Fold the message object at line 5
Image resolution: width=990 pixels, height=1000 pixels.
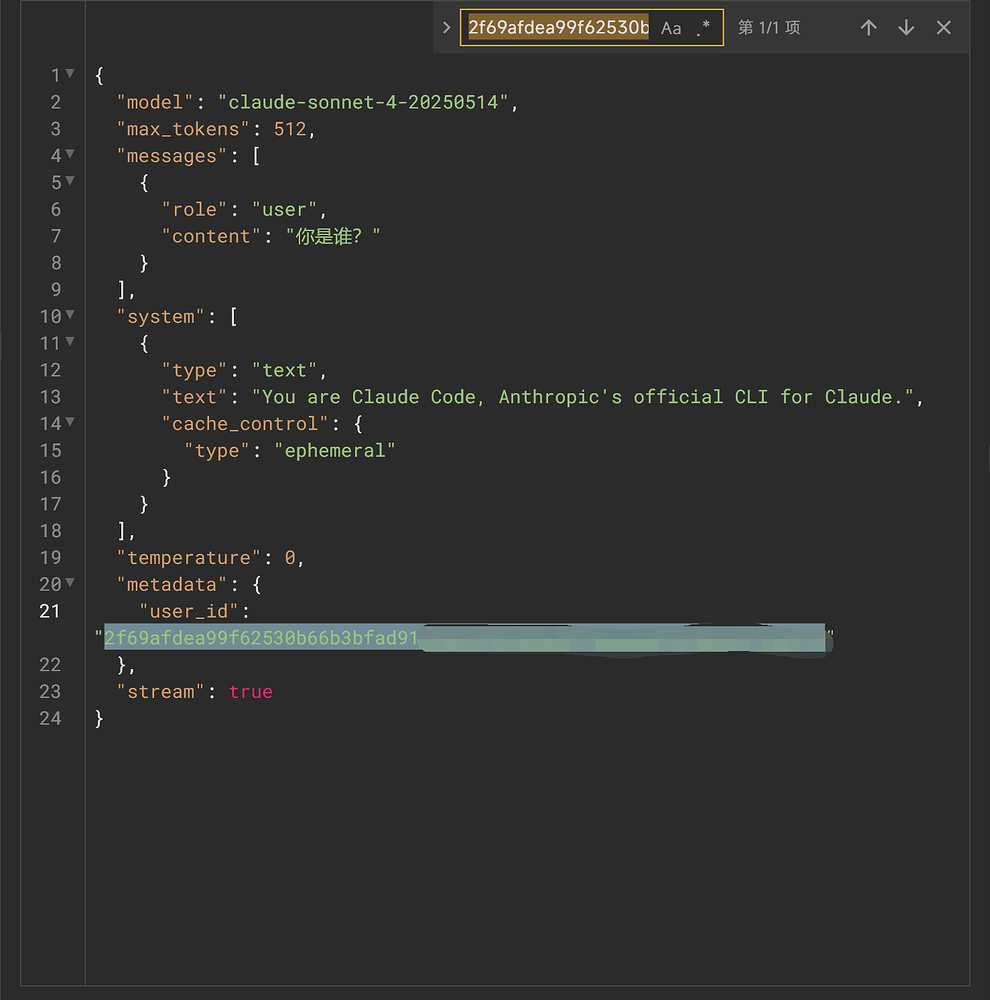pyautogui.click(x=70, y=180)
